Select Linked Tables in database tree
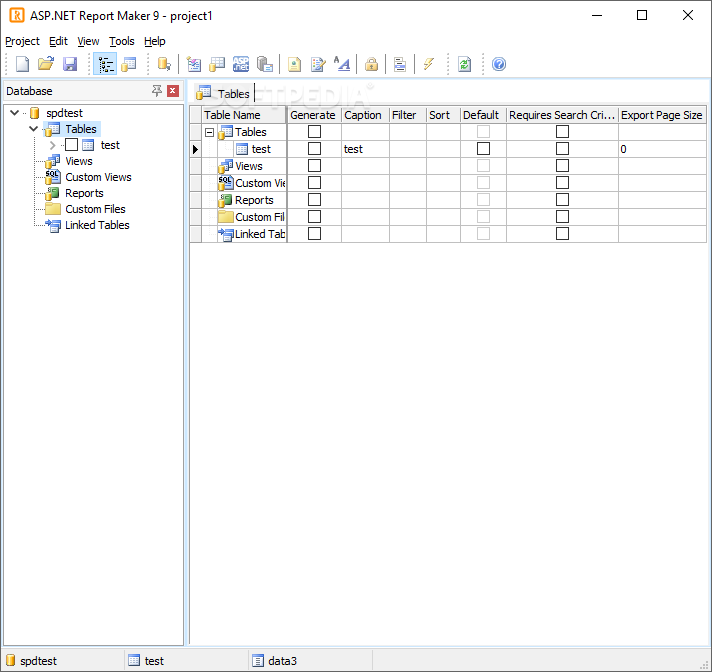Image resolution: width=712 pixels, height=672 pixels. click(97, 225)
